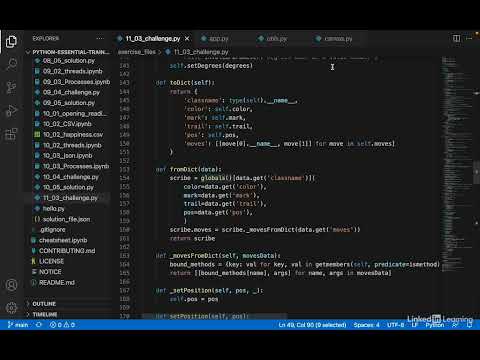Switch to utils.py tab
Screen dimensions: 480x360
pos(277,39)
